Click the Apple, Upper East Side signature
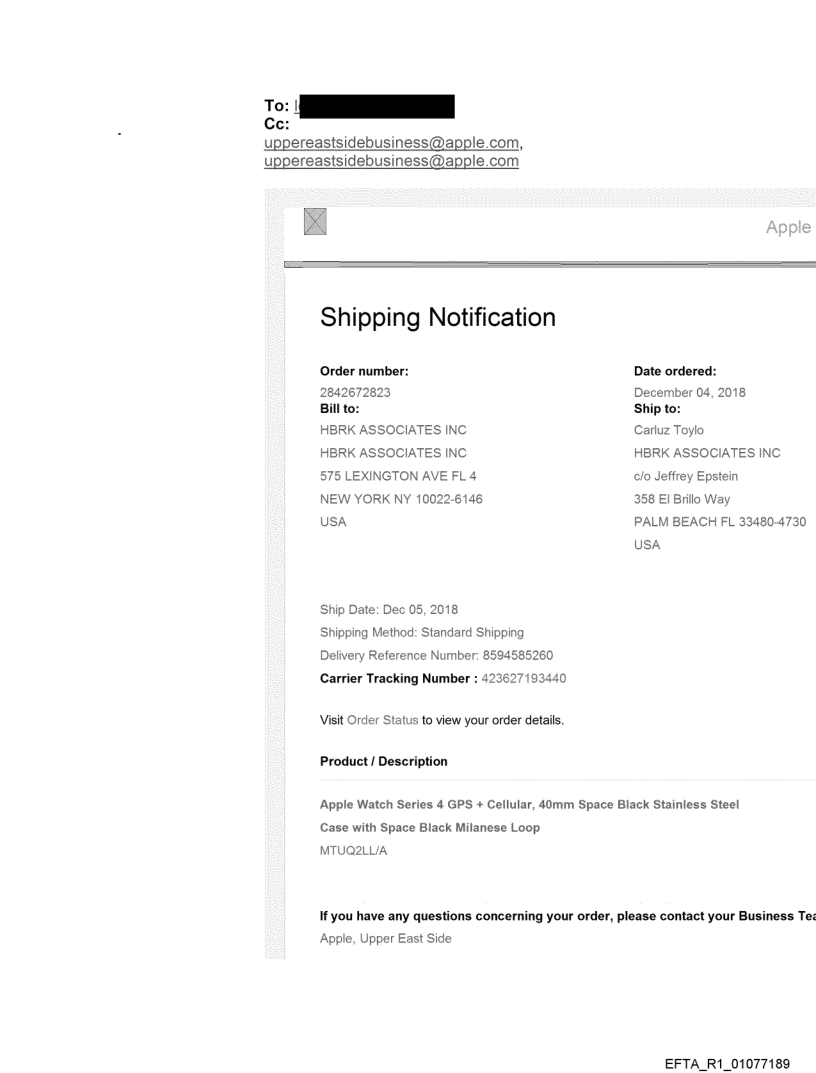 coord(385,938)
